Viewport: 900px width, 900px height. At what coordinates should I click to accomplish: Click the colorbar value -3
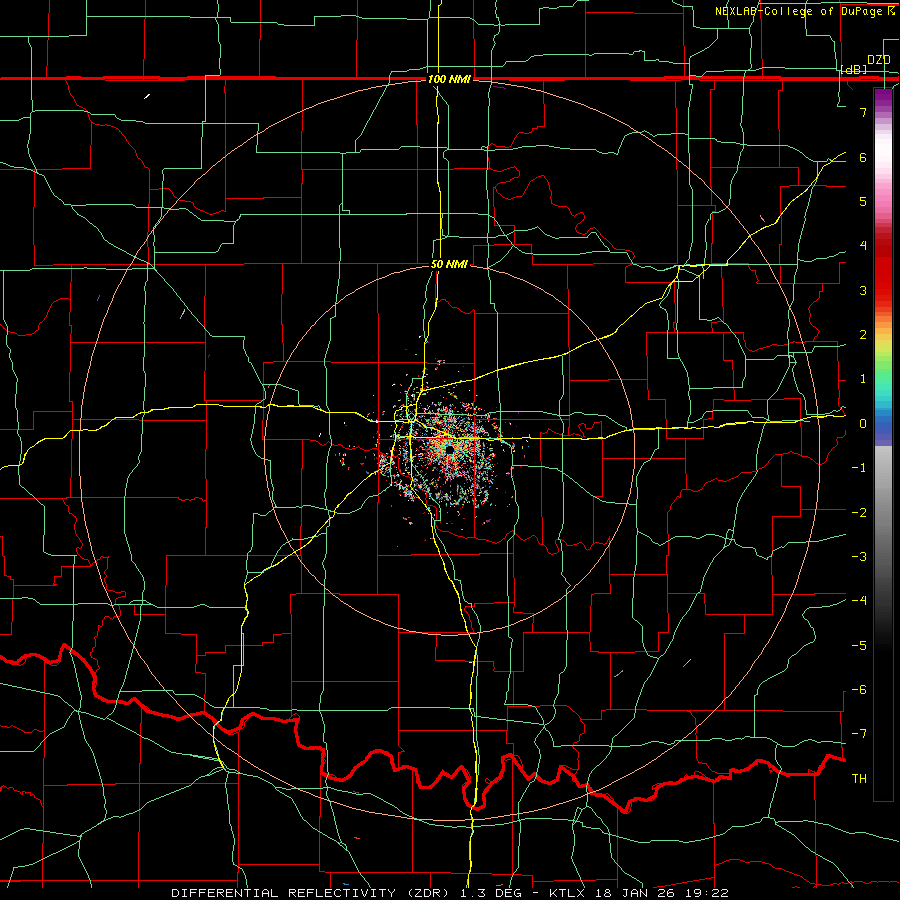(x=859, y=557)
